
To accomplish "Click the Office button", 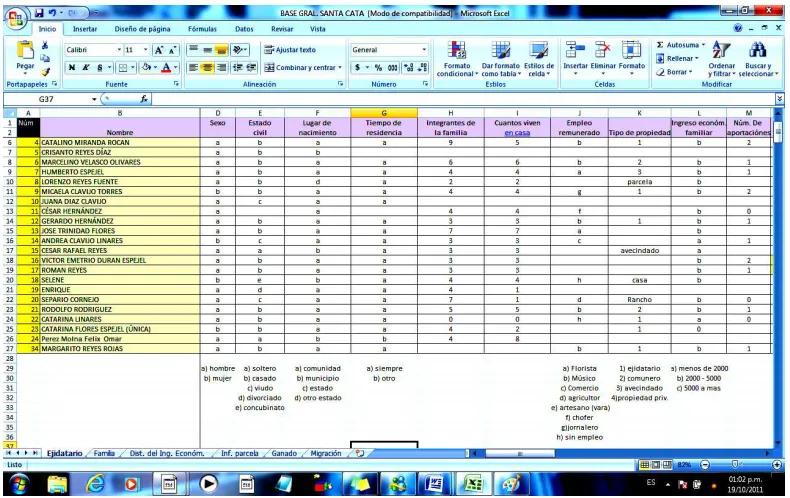I will pos(16,18).
